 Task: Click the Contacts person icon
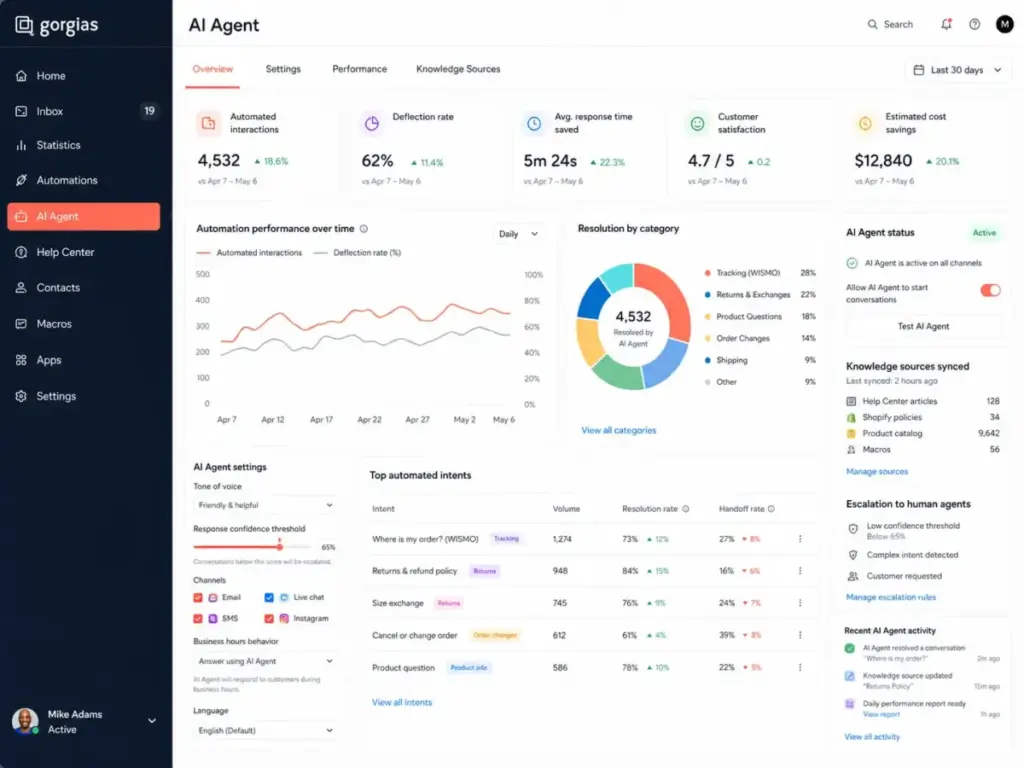[22, 287]
